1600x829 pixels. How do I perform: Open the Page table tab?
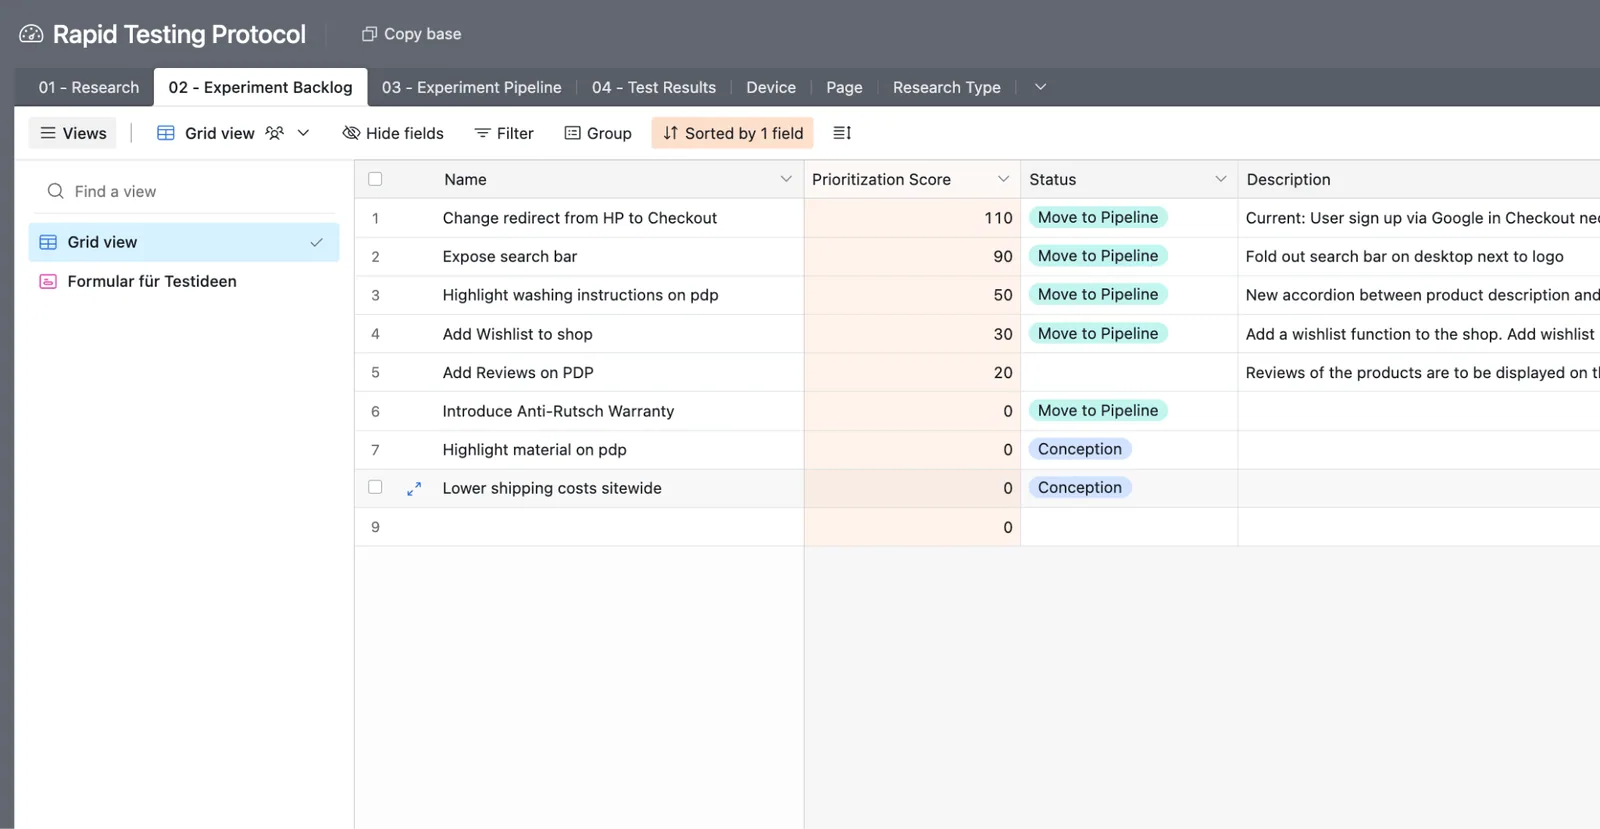pyautogui.click(x=844, y=87)
